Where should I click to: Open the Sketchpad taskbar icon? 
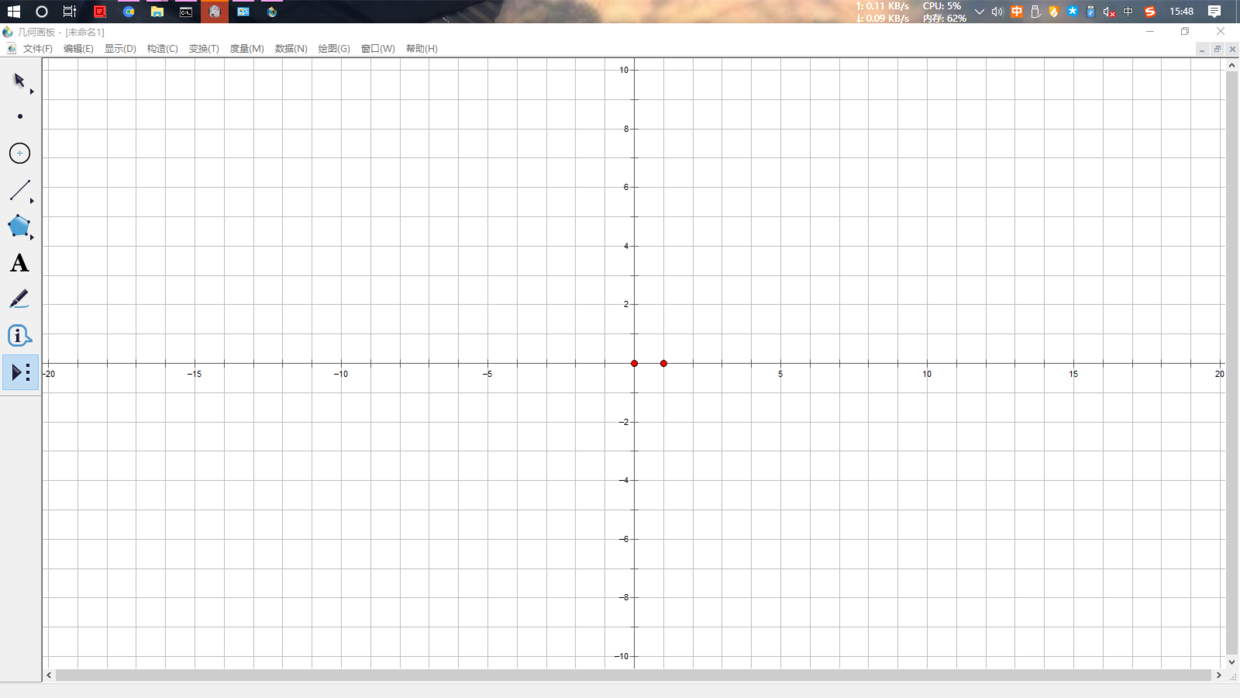pos(272,12)
